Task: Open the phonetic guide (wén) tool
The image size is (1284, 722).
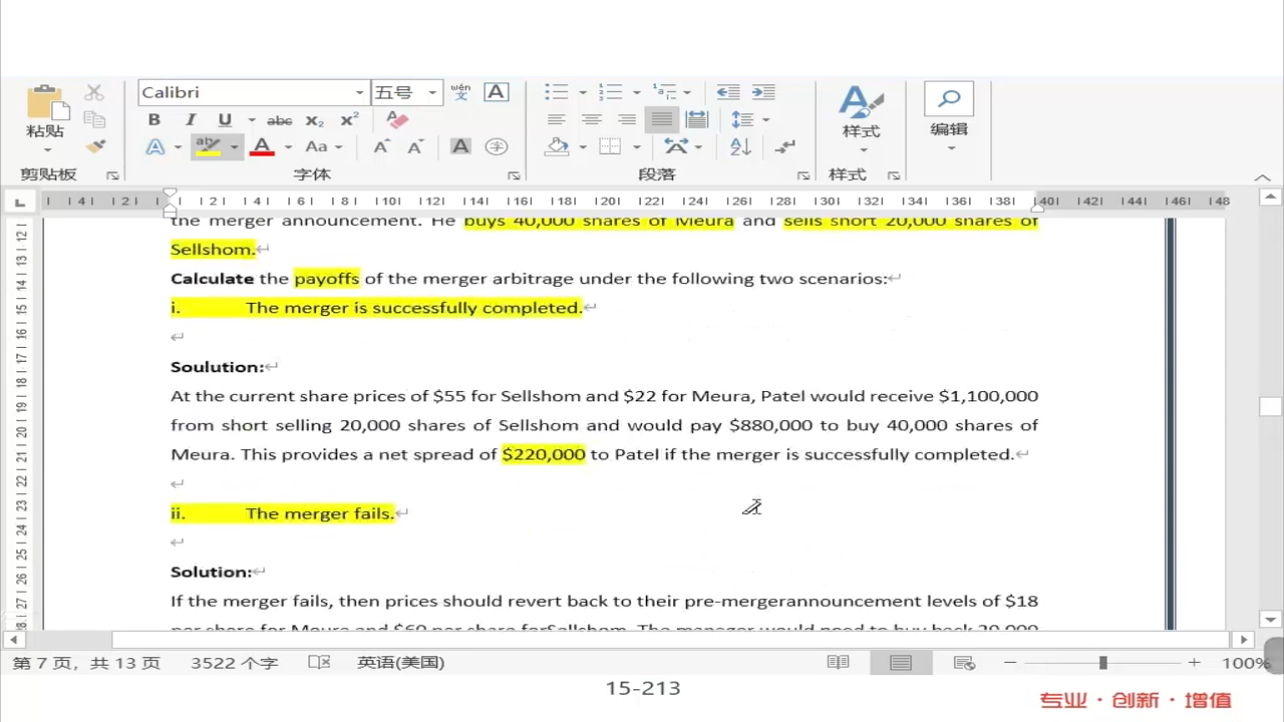Action: click(460, 92)
